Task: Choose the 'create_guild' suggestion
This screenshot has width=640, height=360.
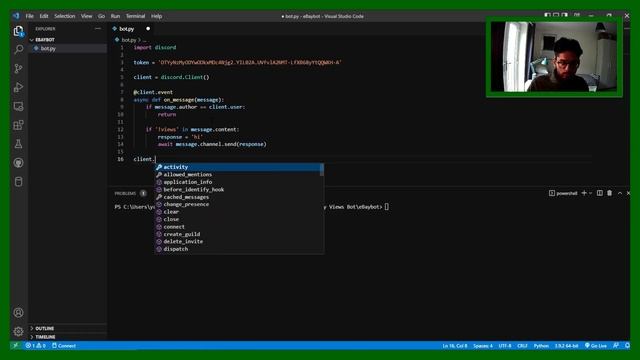Action: (239, 234)
